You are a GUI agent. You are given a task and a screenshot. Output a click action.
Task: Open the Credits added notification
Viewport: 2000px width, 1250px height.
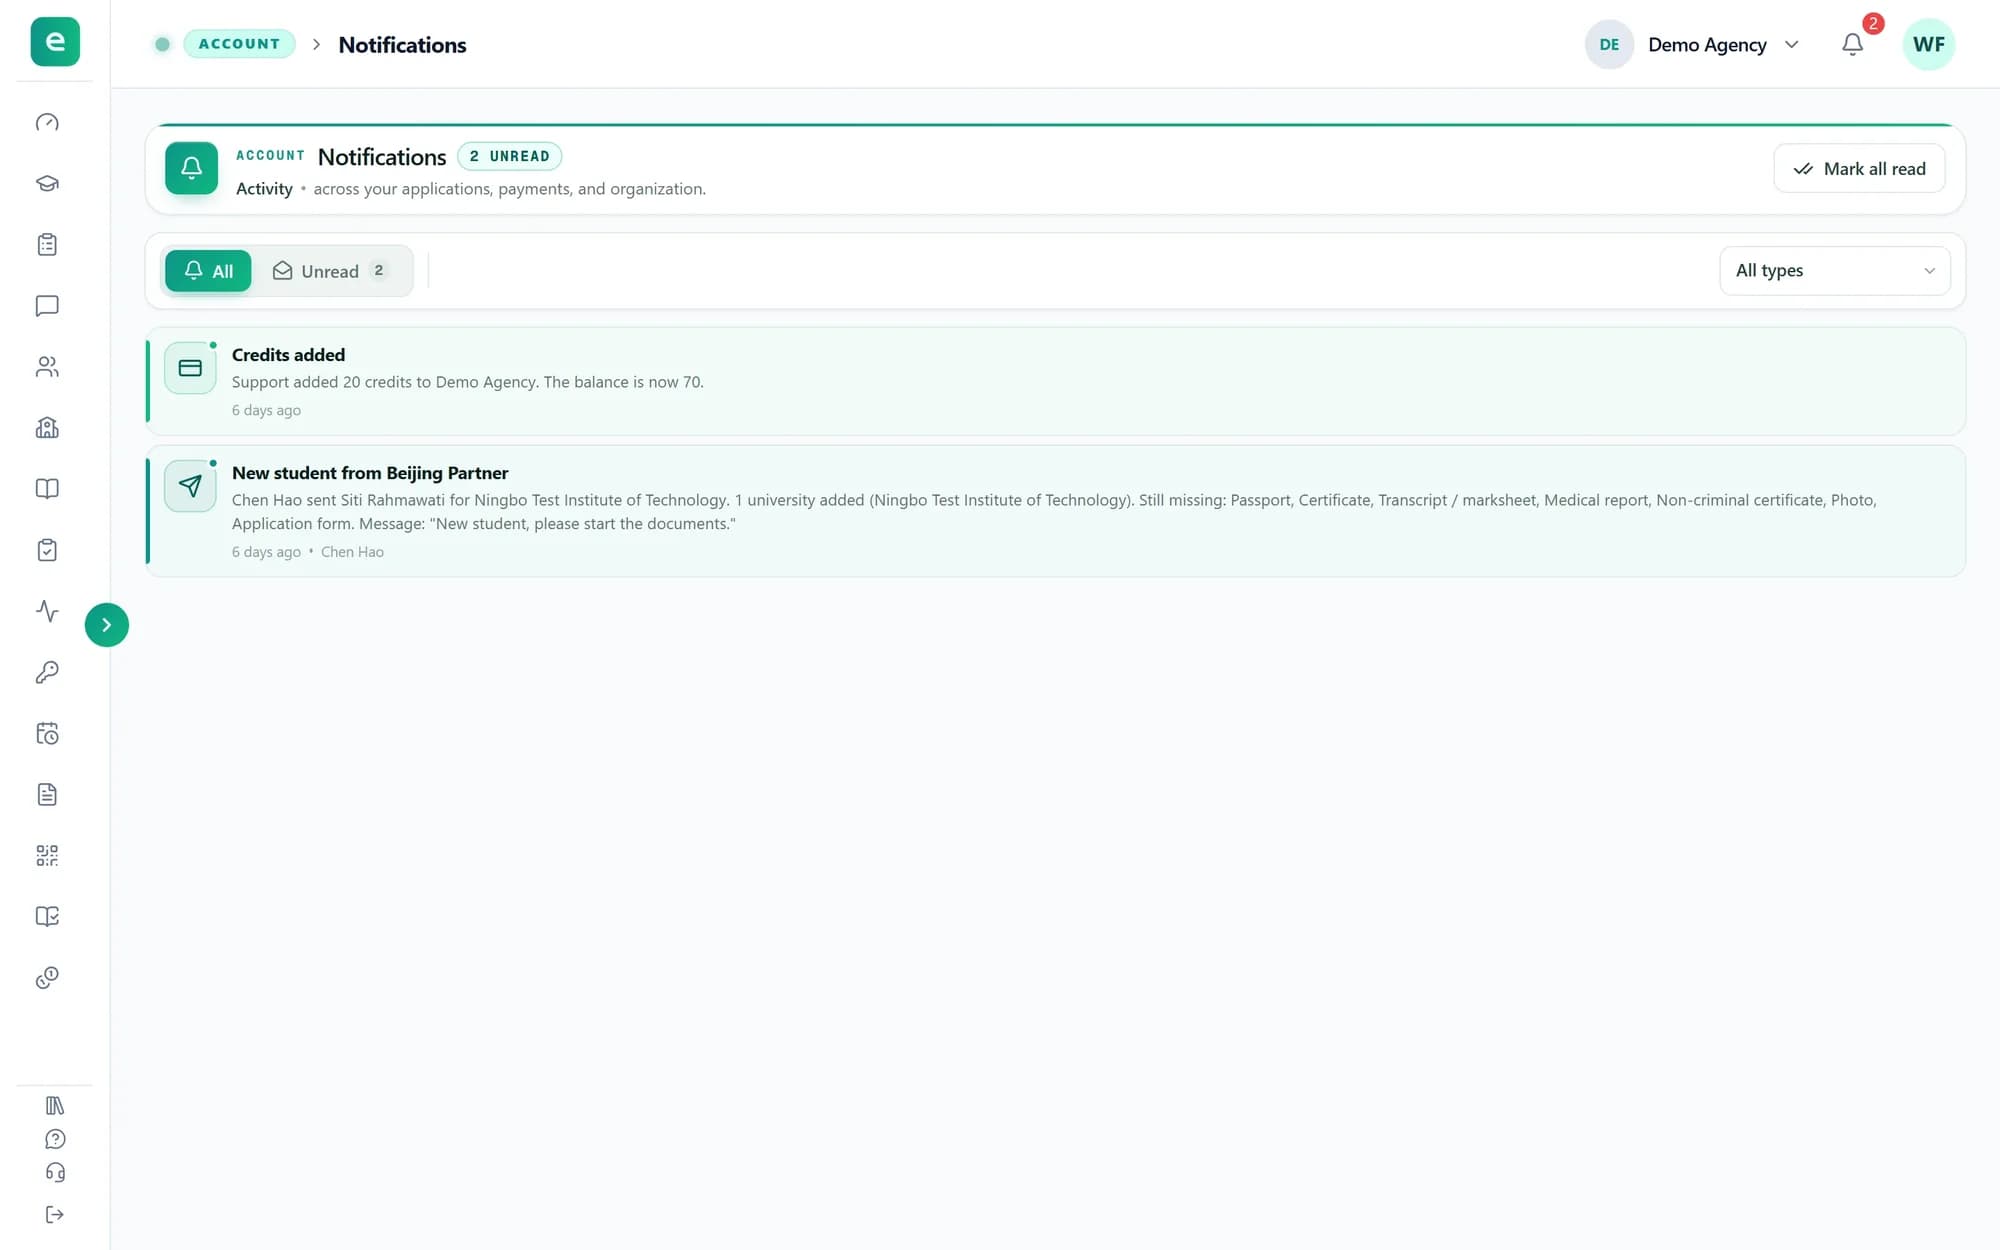point(1055,381)
